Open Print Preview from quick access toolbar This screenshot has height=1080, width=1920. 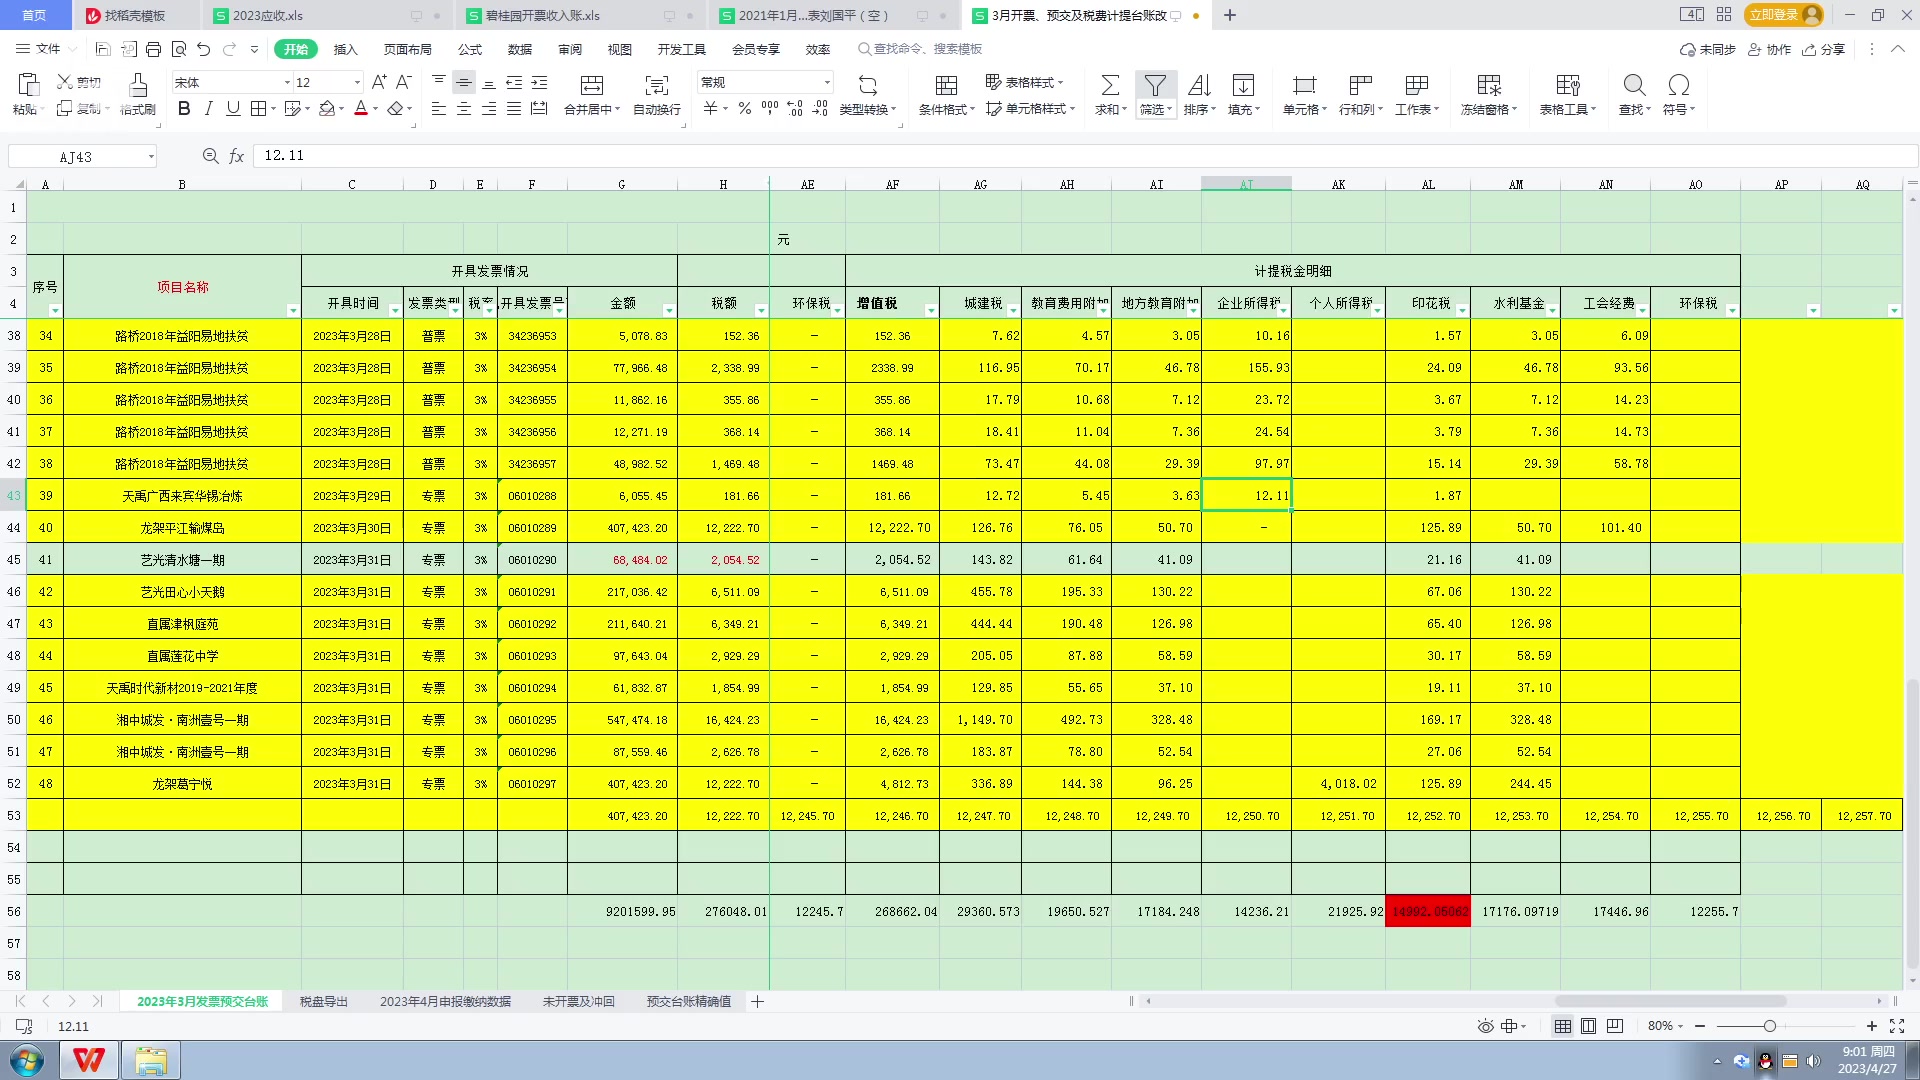click(x=179, y=49)
